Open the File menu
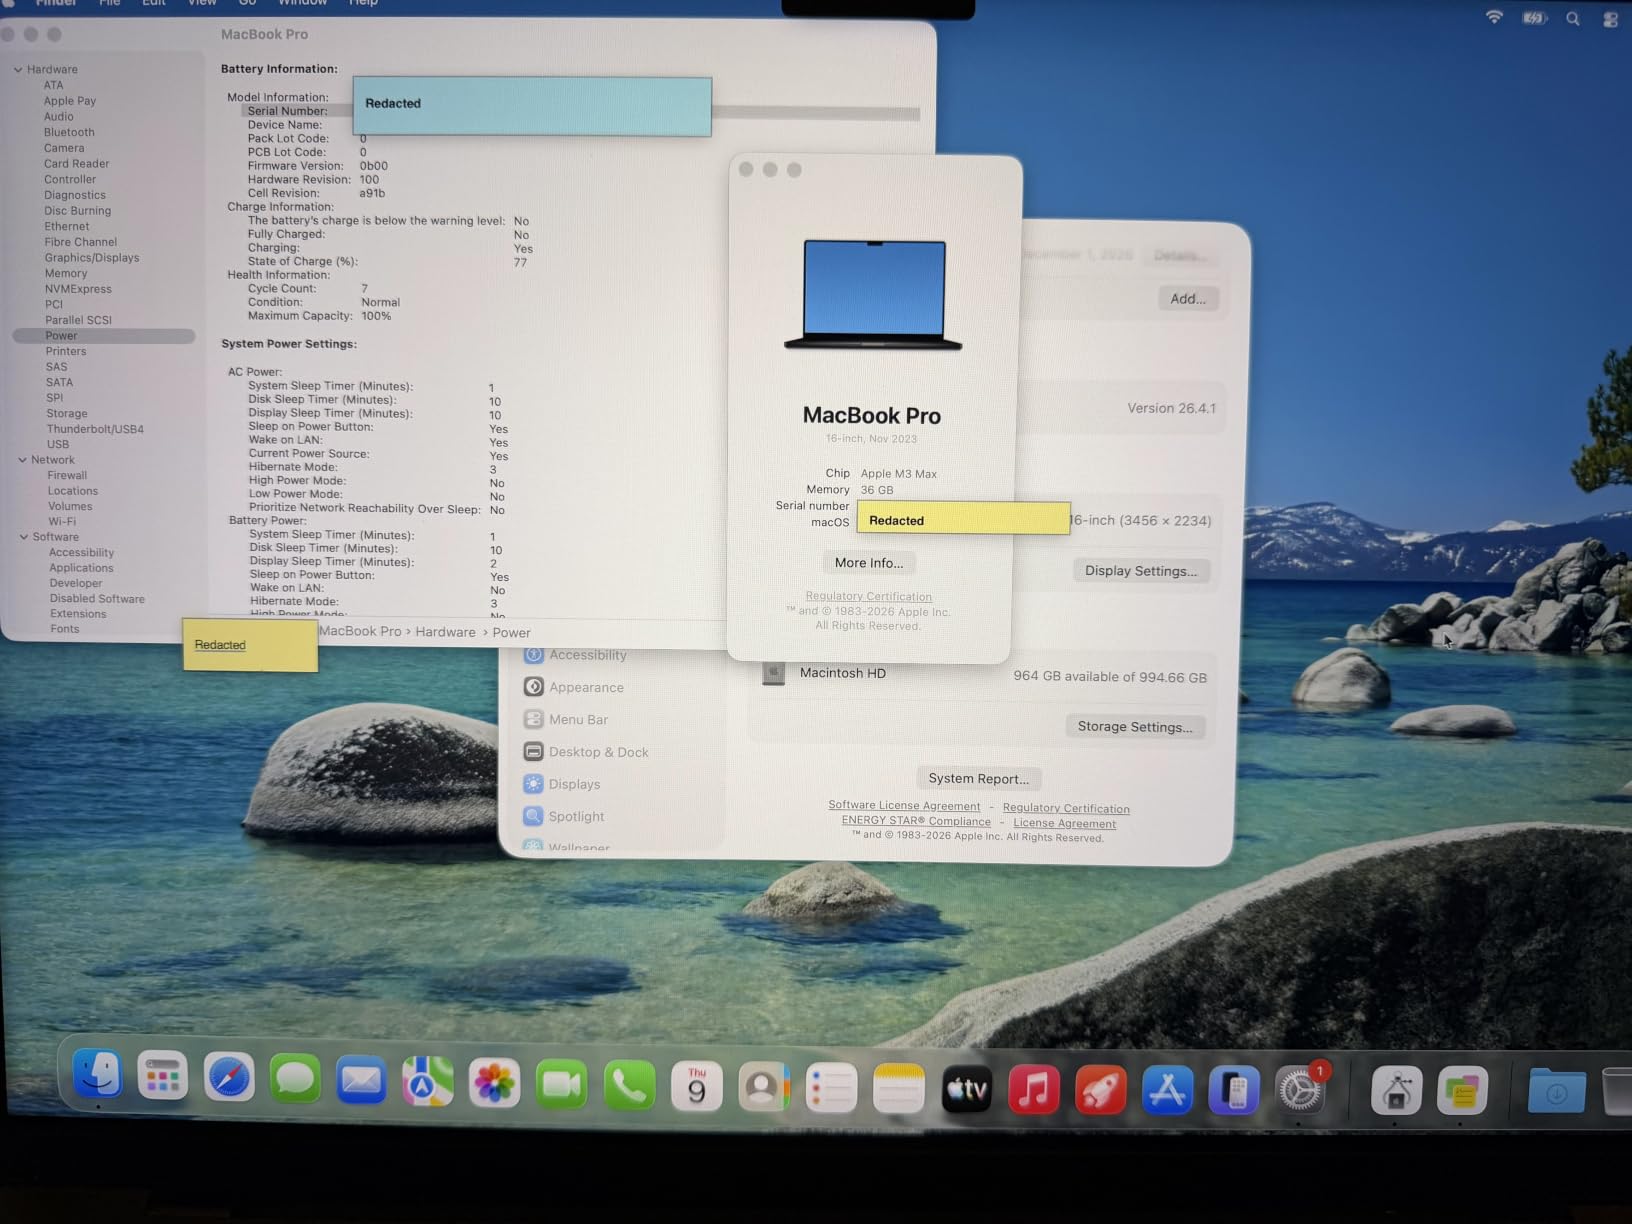This screenshot has width=1632, height=1224. [x=109, y=3]
